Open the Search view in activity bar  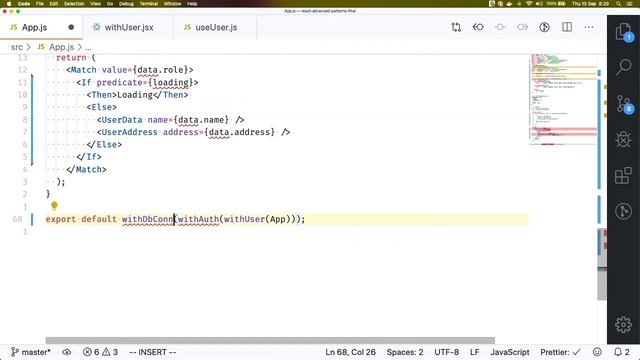[623, 67]
